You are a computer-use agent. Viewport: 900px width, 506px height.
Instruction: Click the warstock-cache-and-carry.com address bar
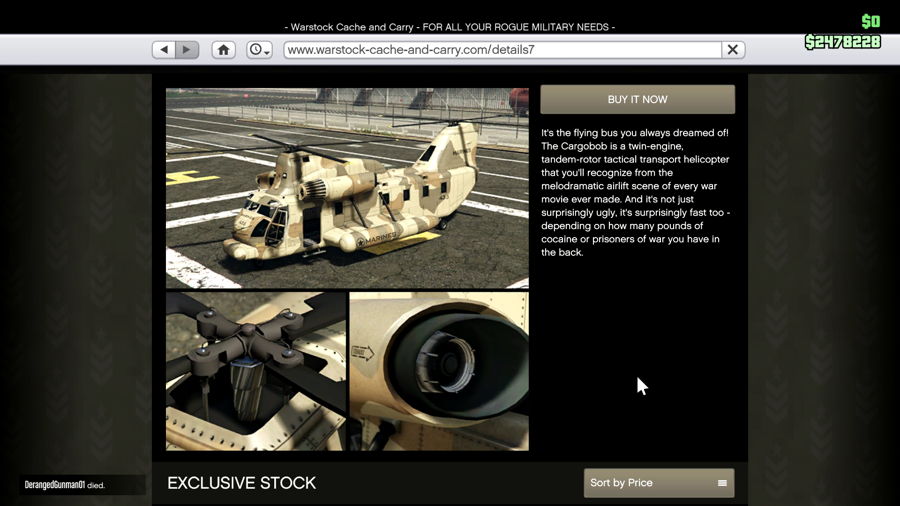[x=502, y=50]
